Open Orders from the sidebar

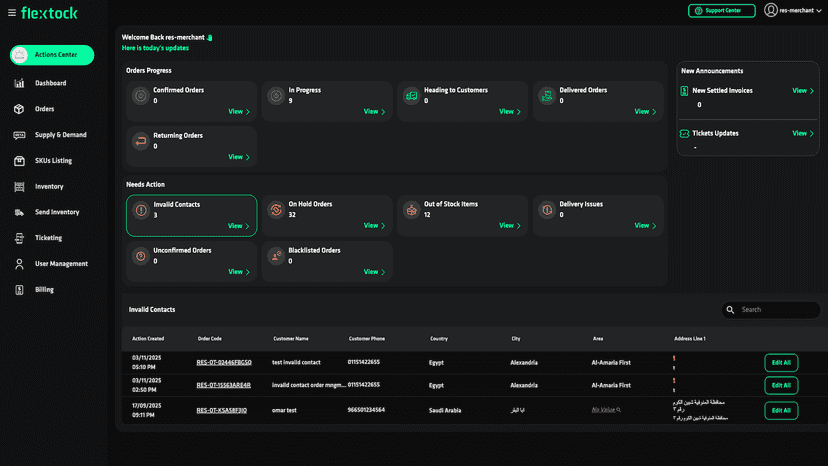click(x=44, y=109)
